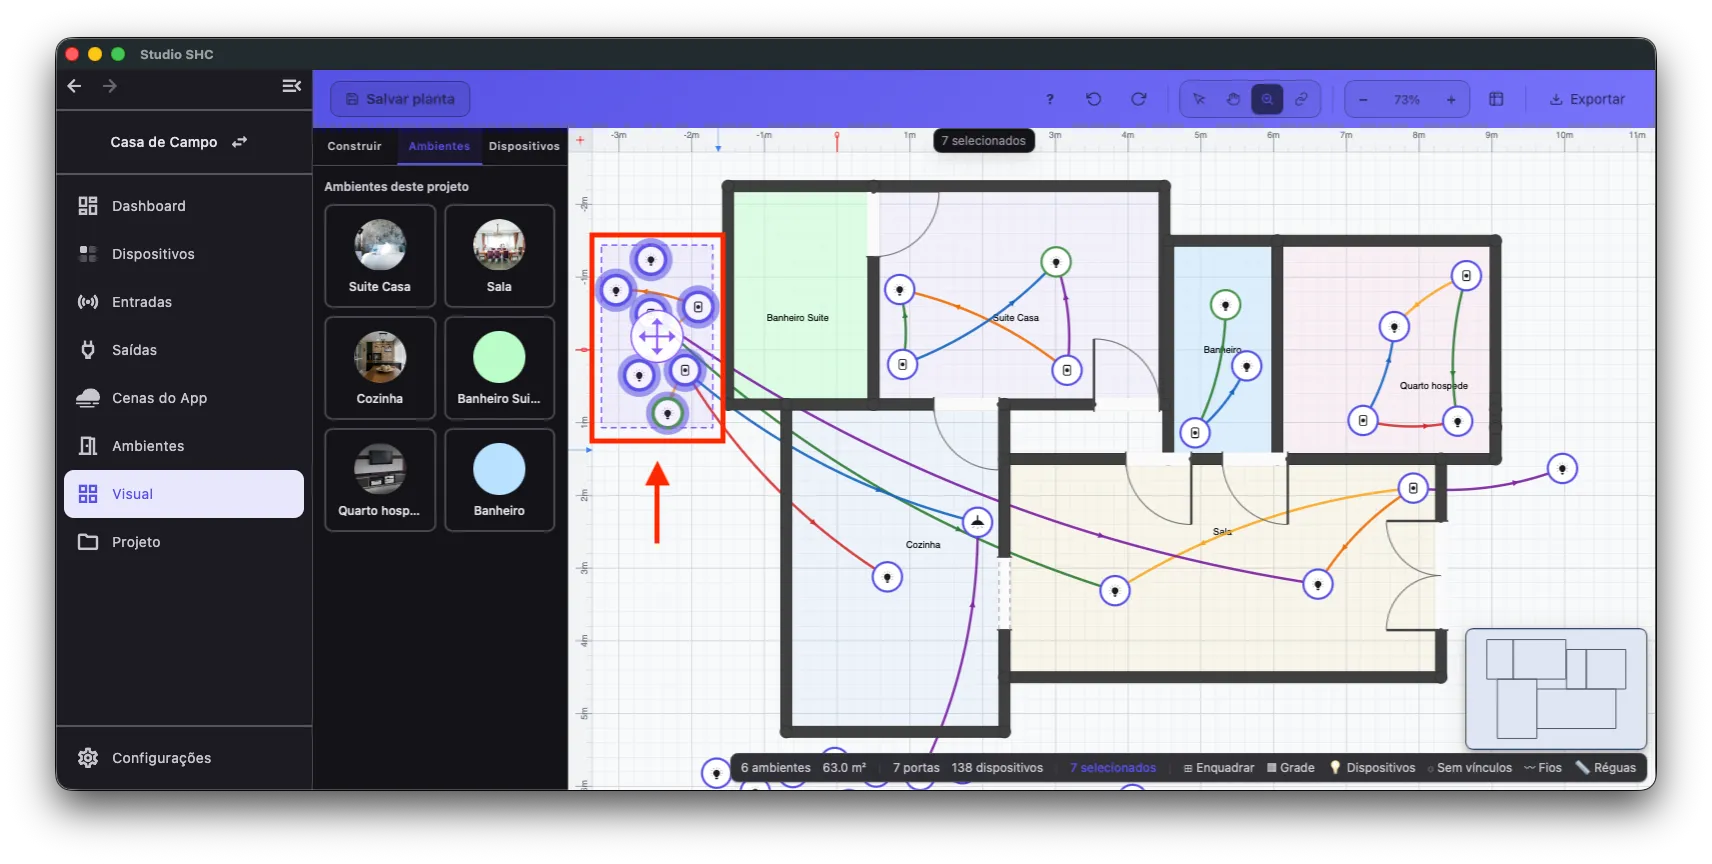Image resolution: width=1712 pixels, height=864 pixels.
Task: Switch to the Ambientes tab
Action: (x=439, y=146)
